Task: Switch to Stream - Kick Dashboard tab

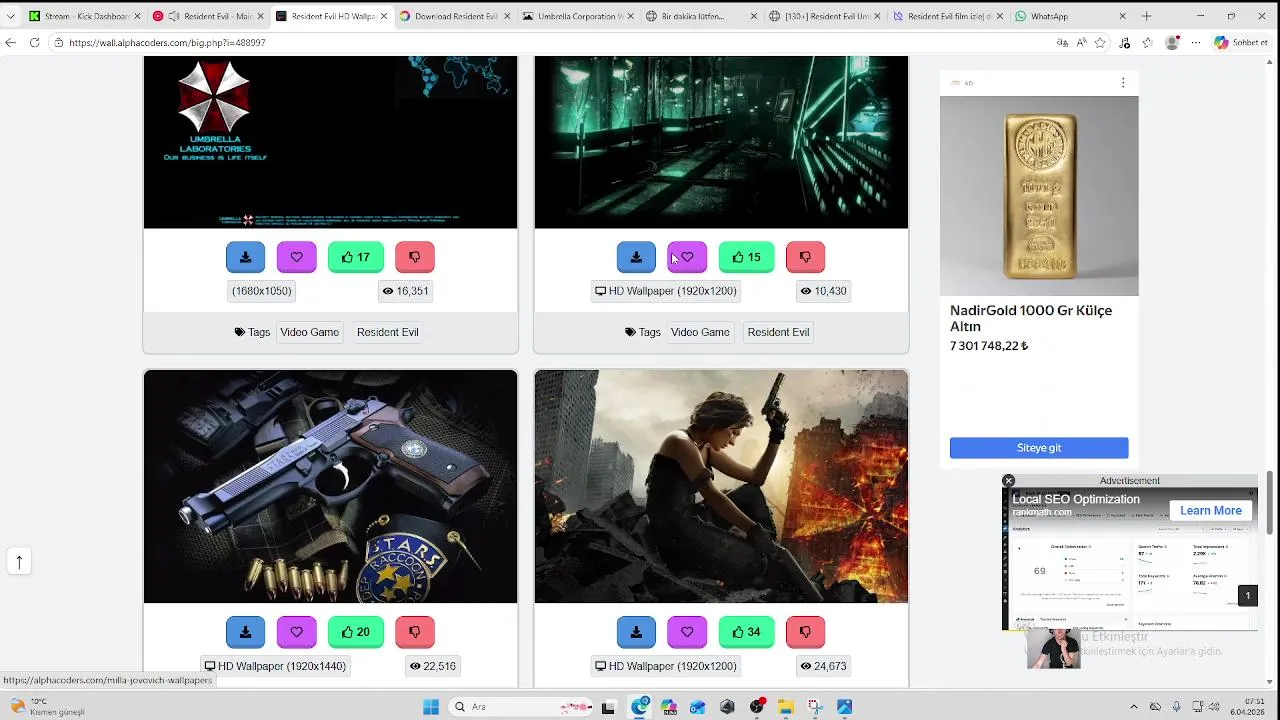Action: (85, 16)
